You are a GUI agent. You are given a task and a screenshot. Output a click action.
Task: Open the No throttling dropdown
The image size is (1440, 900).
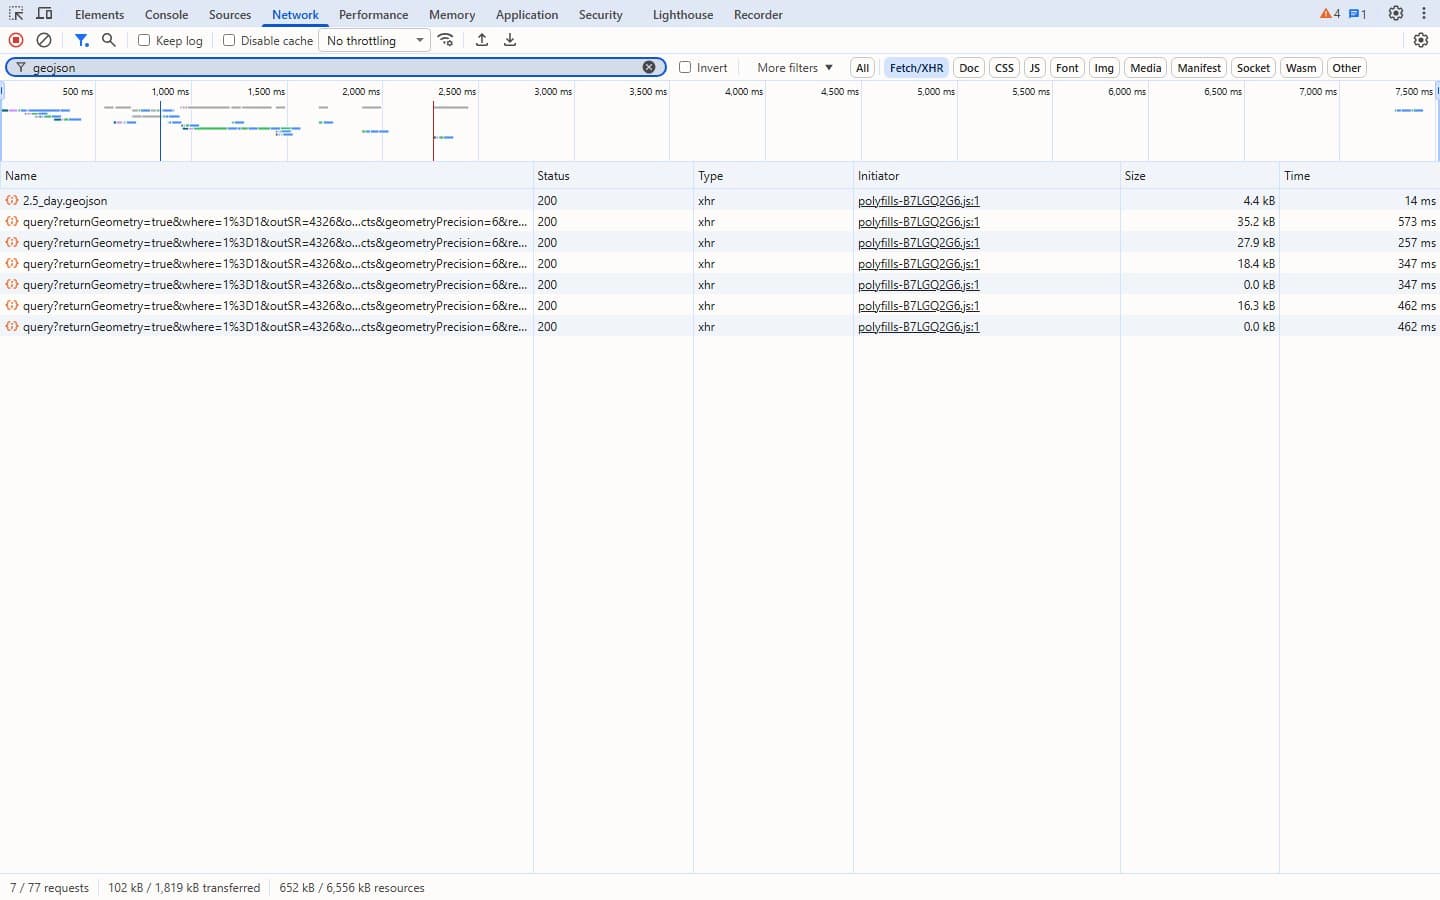coord(375,40)
